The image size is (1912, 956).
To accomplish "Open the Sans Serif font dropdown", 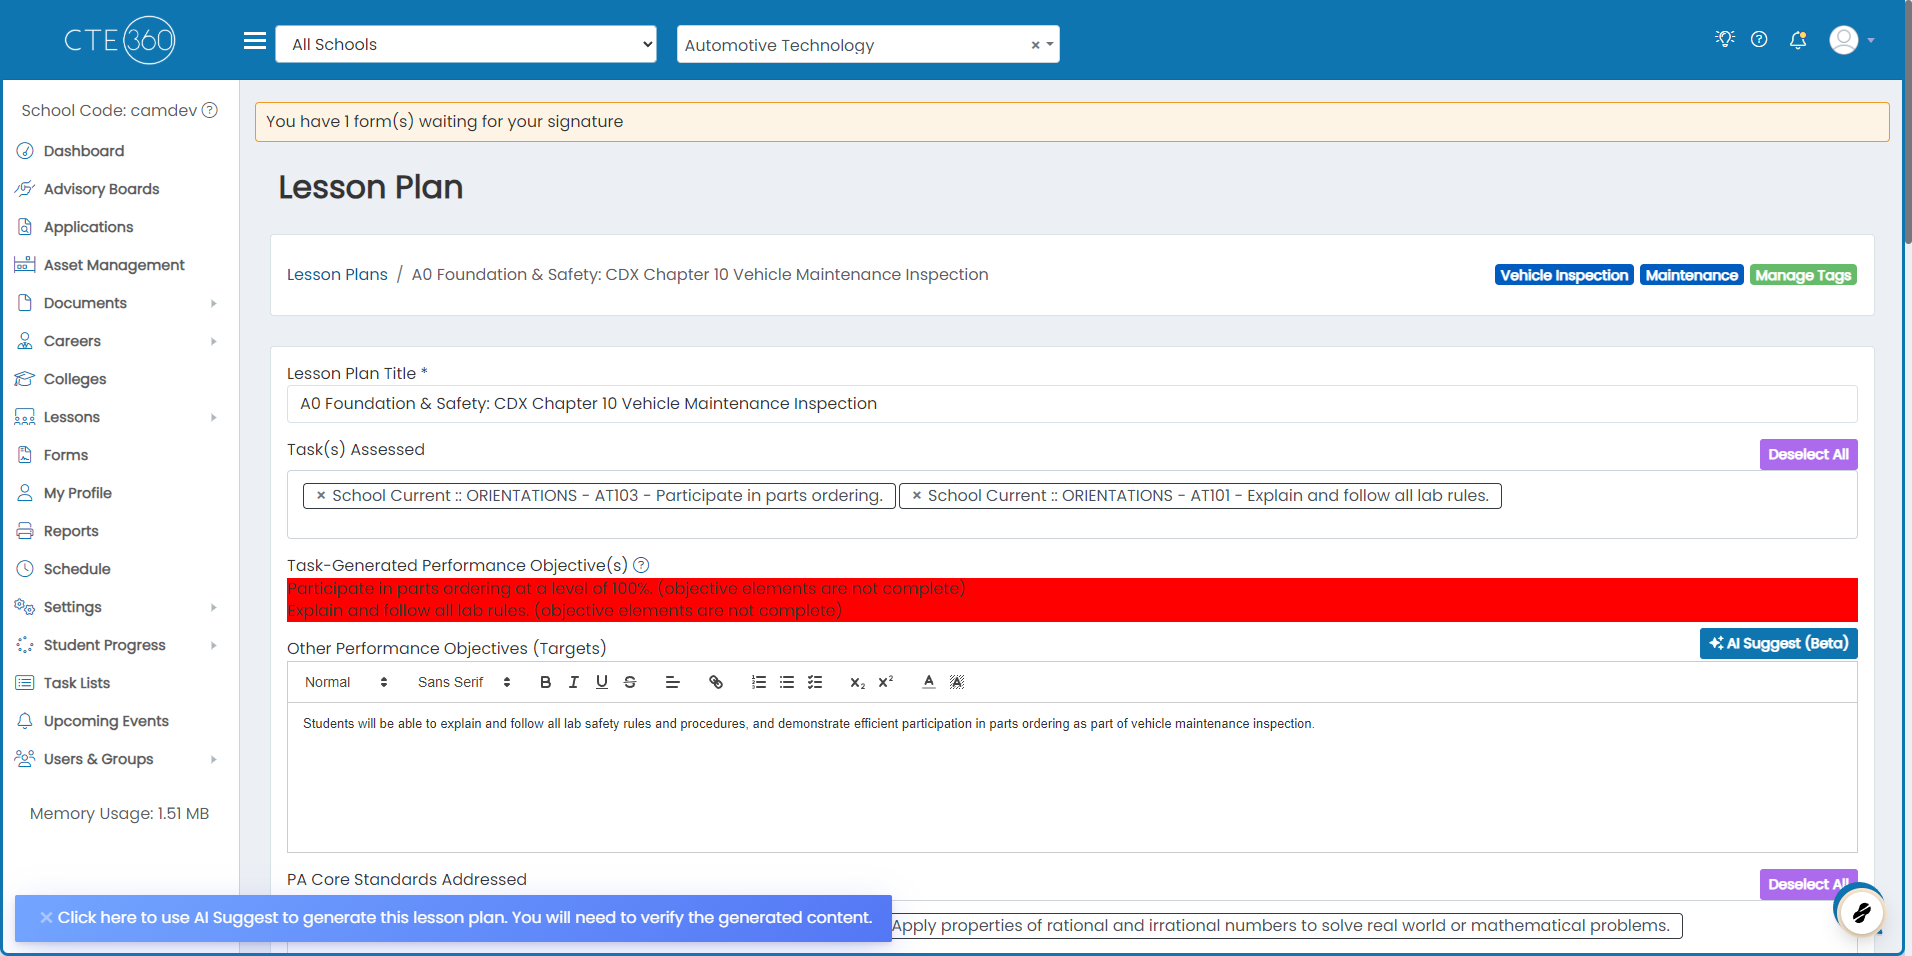I will point(465,682).
